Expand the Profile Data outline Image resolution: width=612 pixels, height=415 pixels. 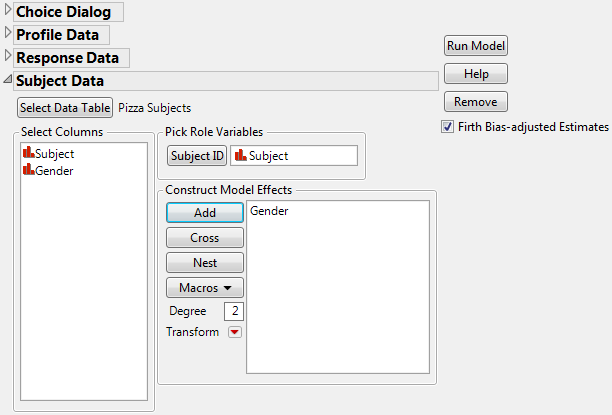pos(8,34)
